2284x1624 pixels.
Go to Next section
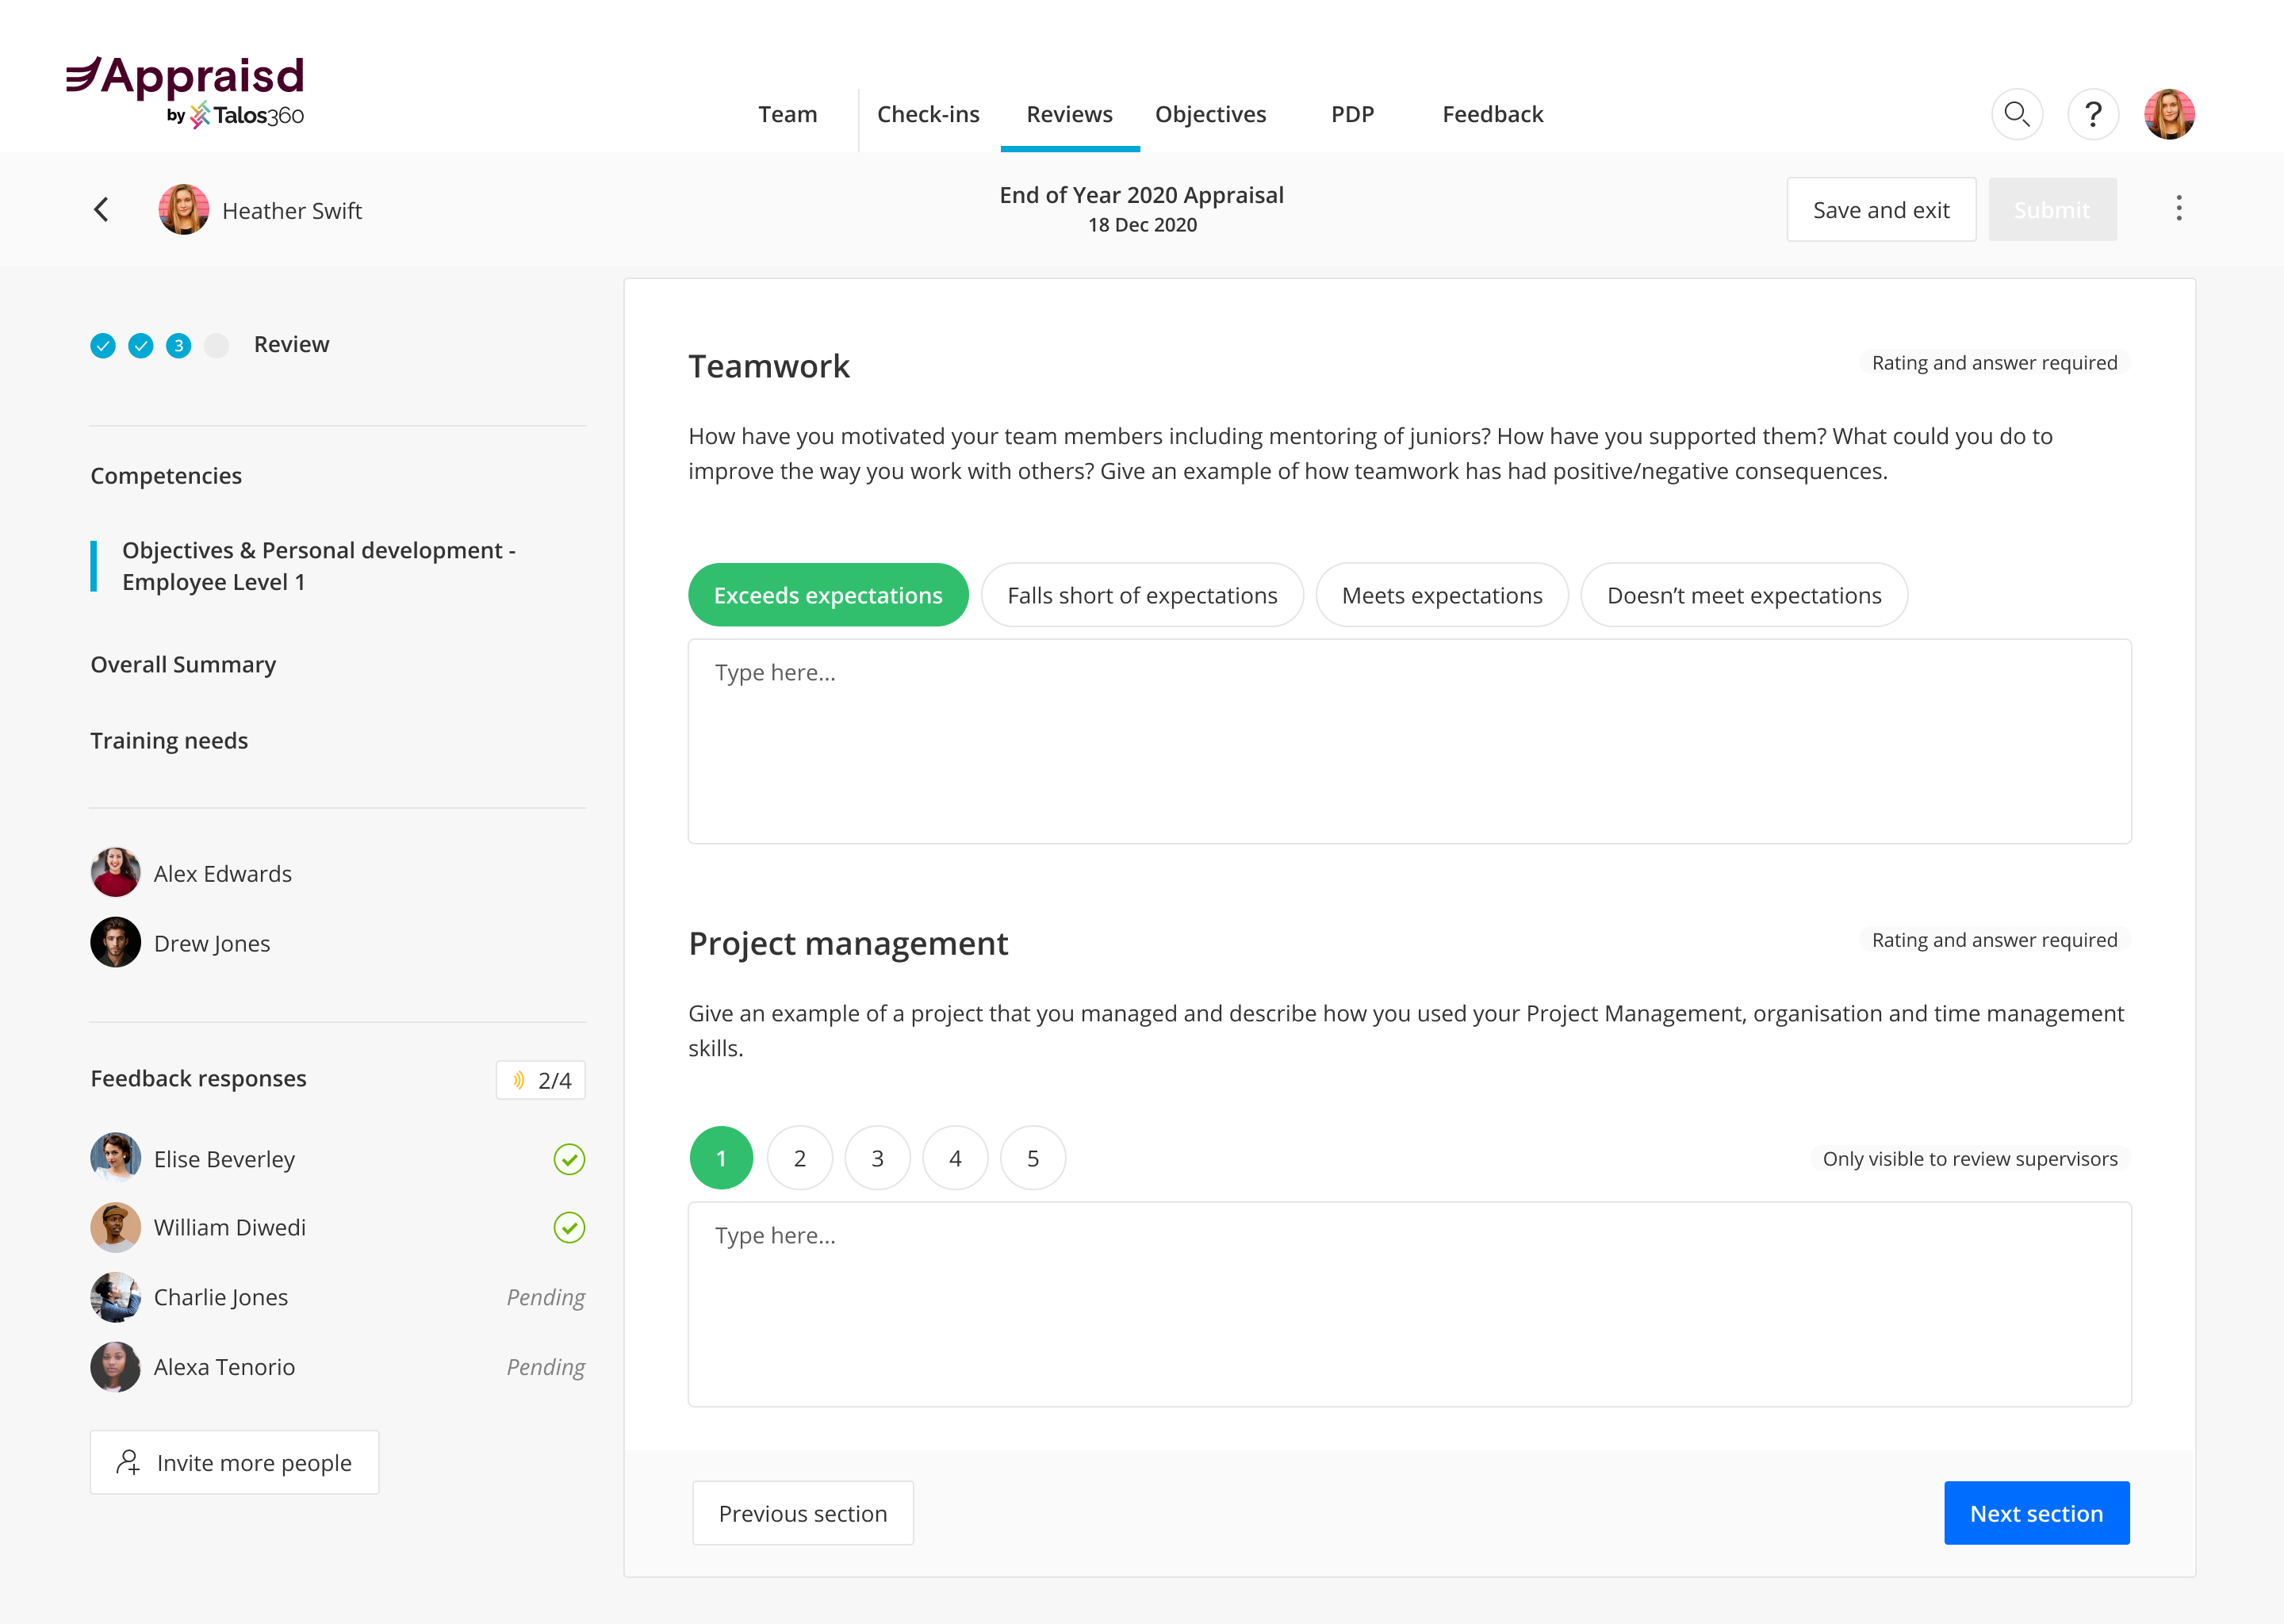pyautogui.click(x=2035, y=1513)
